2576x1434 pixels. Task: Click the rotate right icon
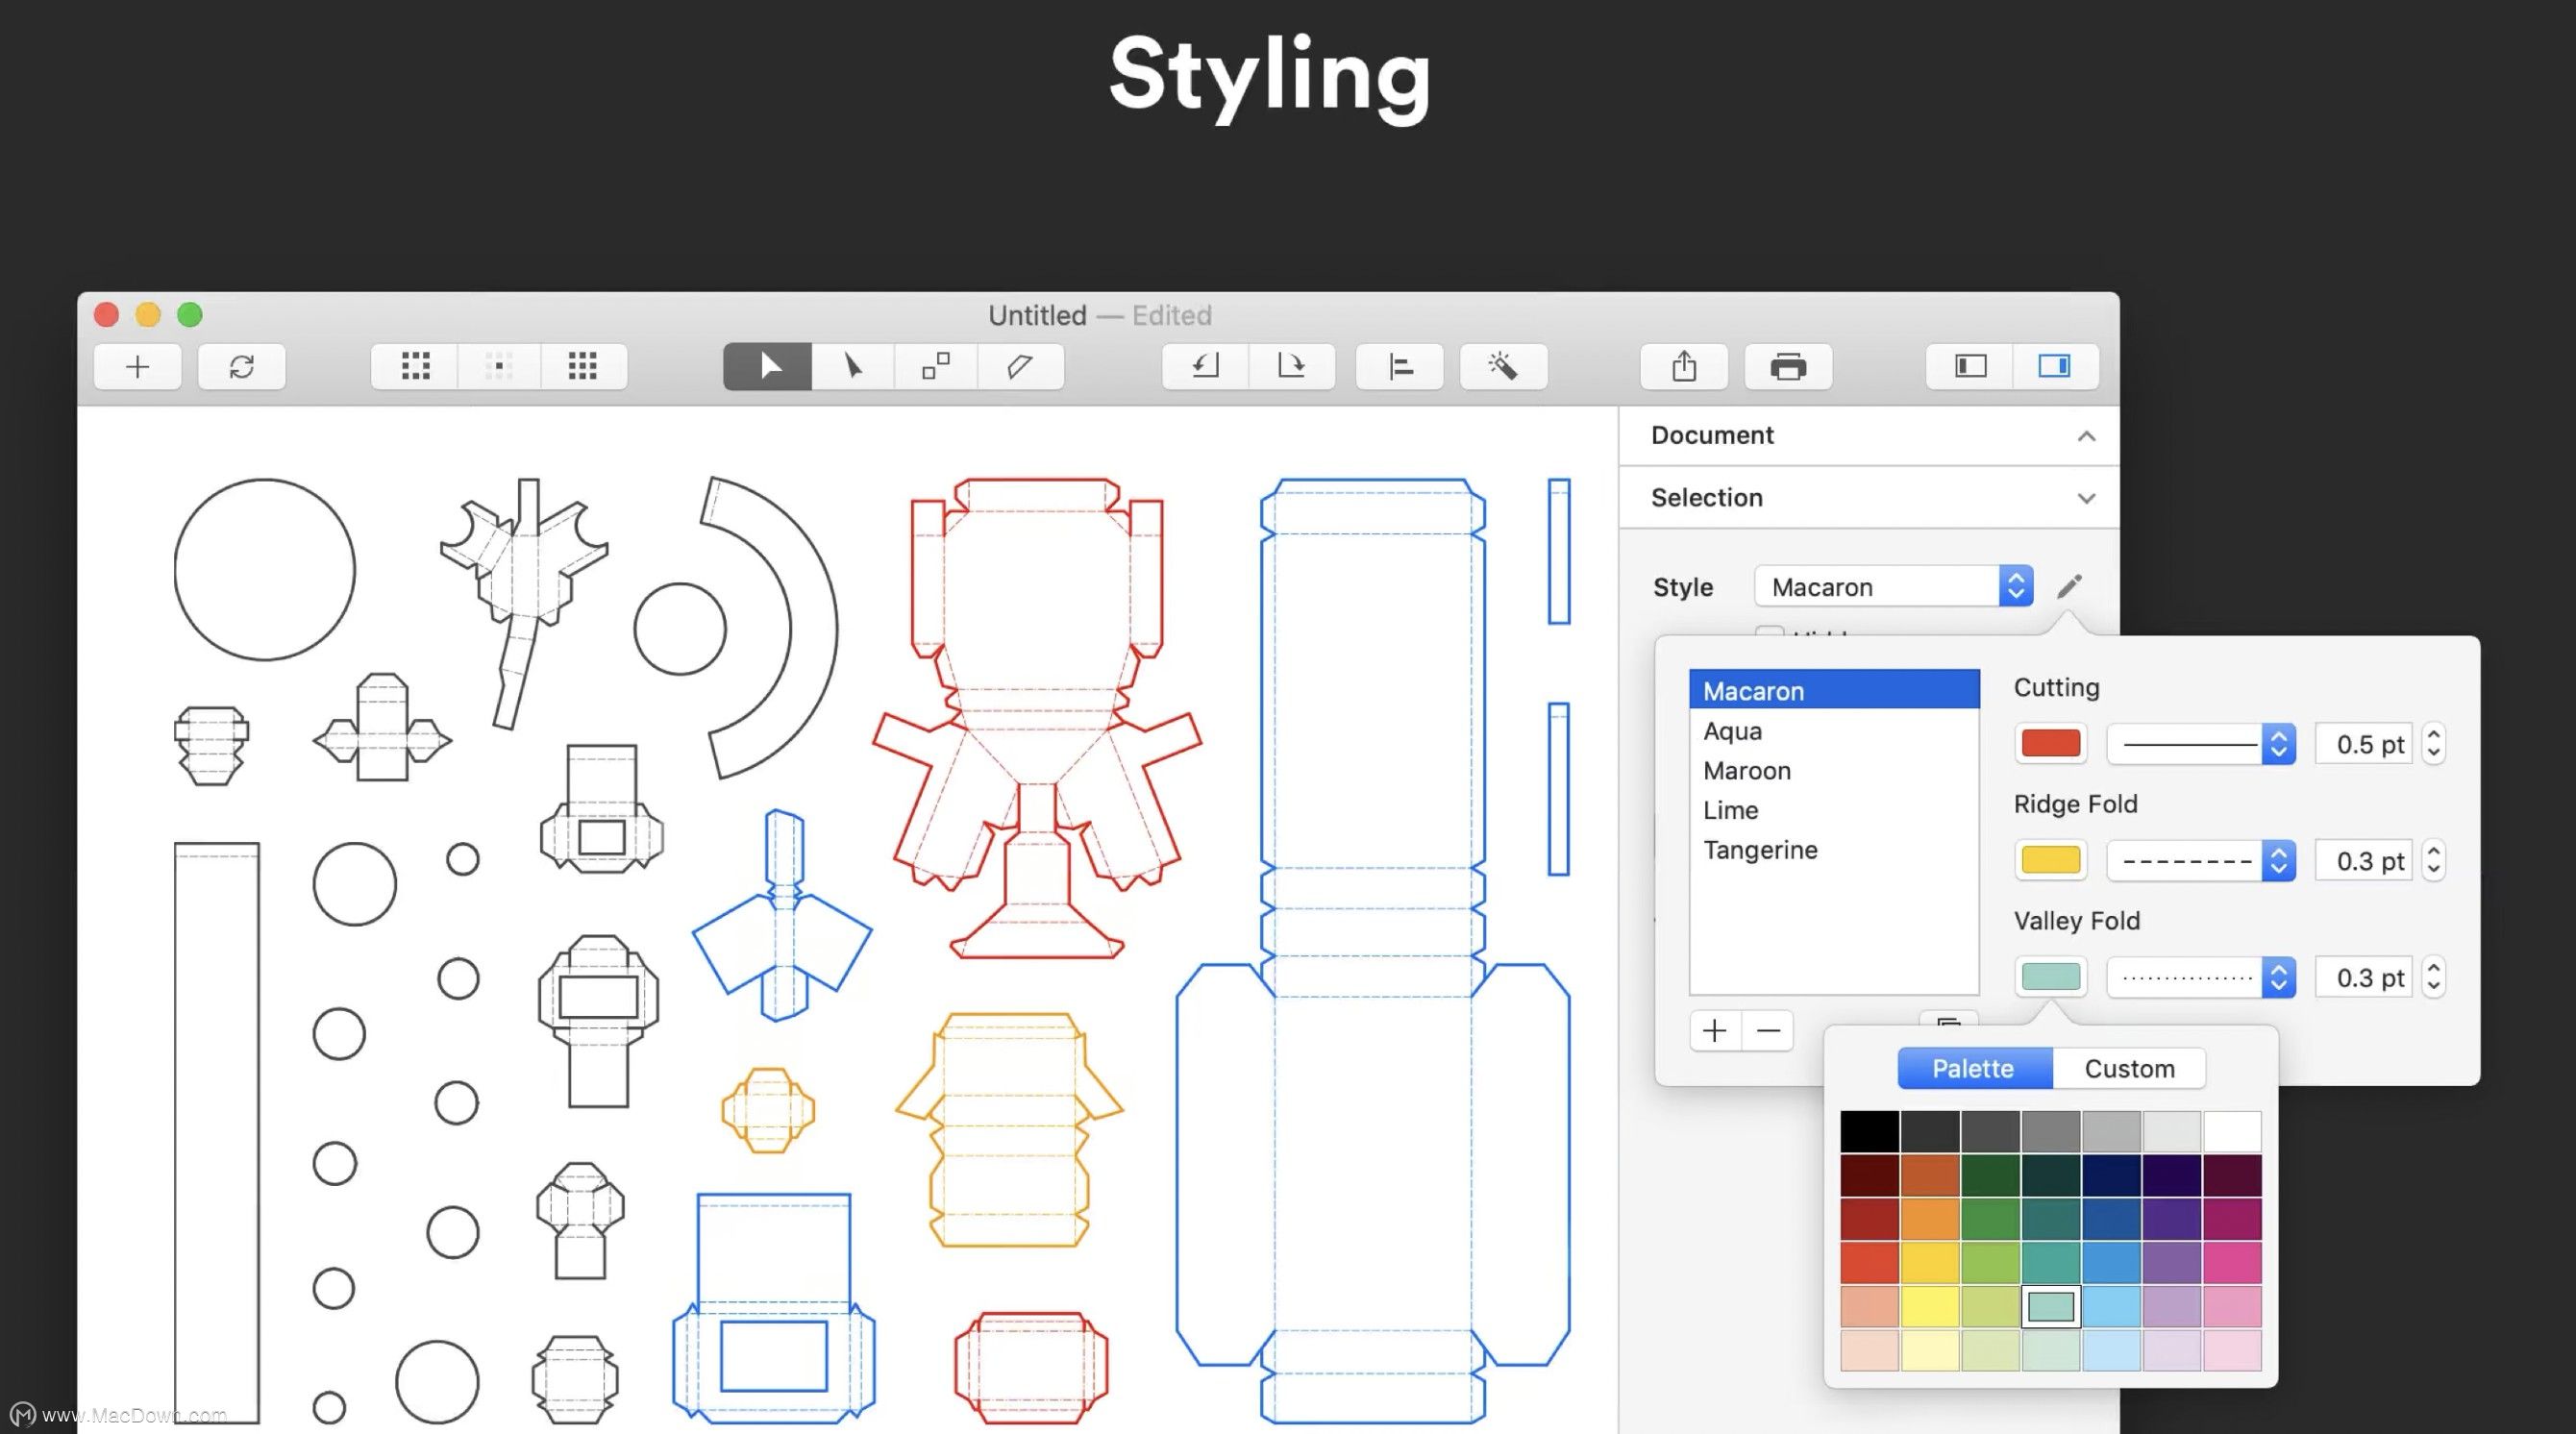[1291, 367]
